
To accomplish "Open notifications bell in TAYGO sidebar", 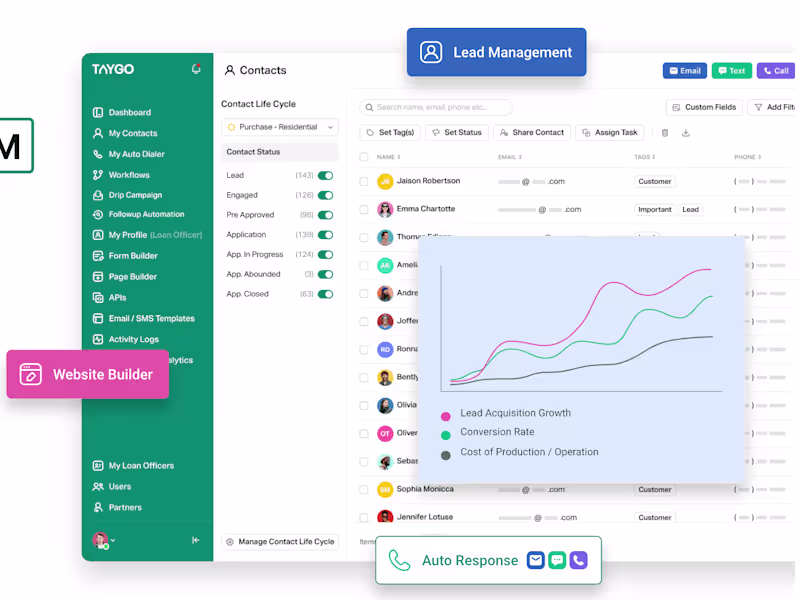I will coord(196,69).
